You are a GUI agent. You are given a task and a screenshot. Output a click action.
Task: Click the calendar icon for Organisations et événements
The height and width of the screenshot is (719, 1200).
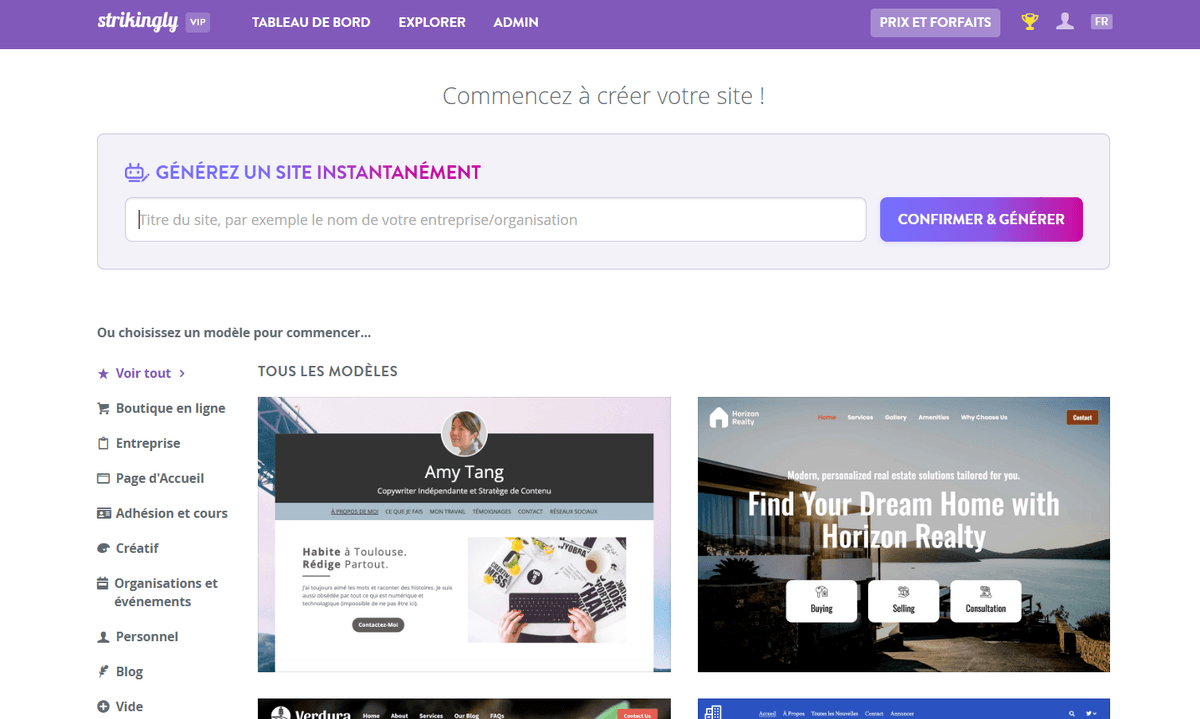(102, 583)
